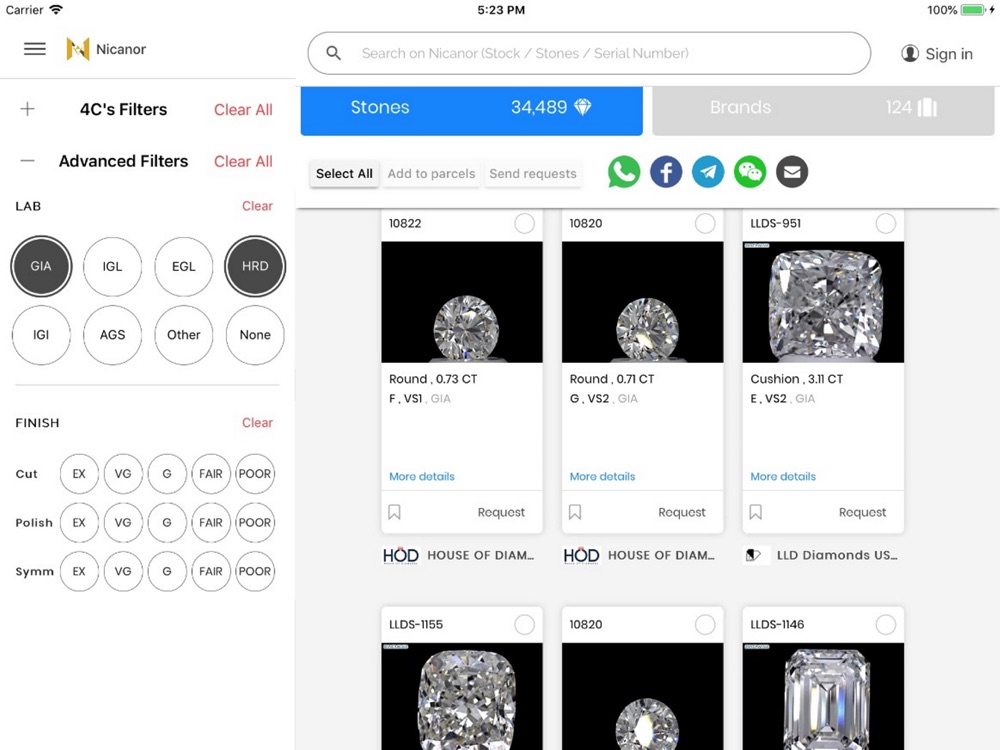The height and width of the screenshot is (750, 1000).
Task: Toggle Cut EX finish filter
Action: point(79,474)
